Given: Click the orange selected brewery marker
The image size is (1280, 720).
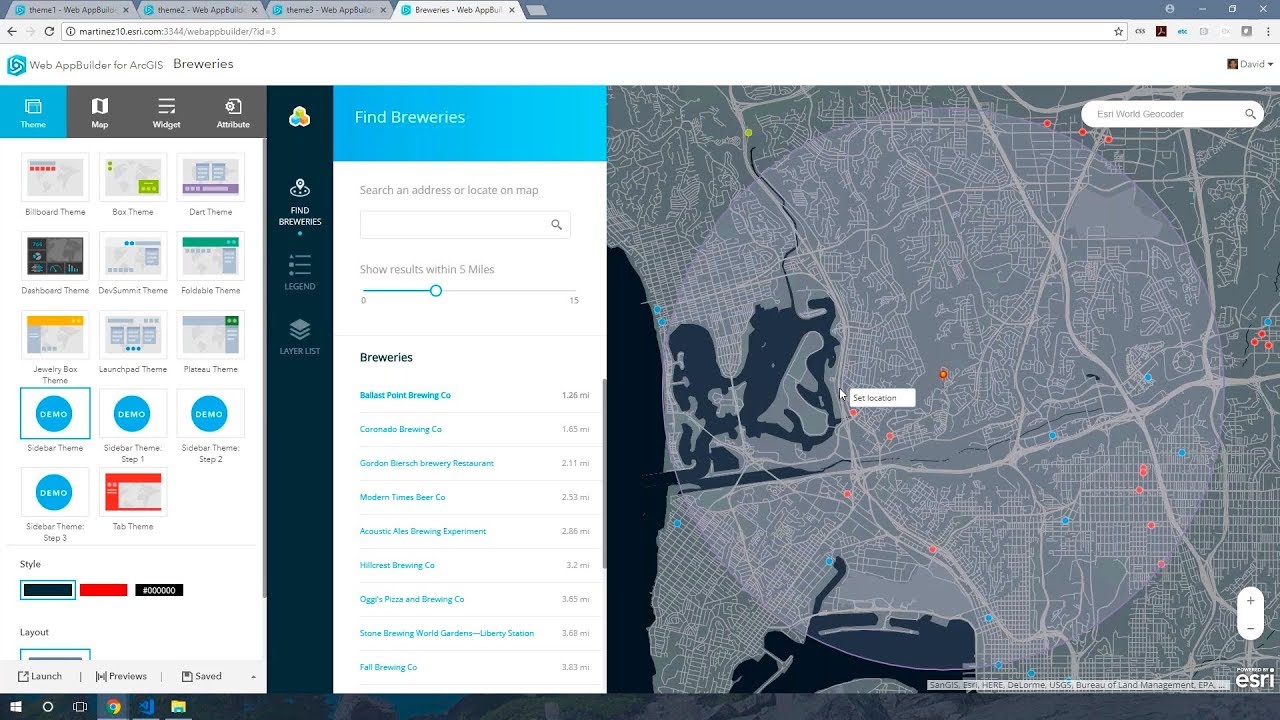Looking at the screenshot, I should pyautogui.click(x=943, y=374).
